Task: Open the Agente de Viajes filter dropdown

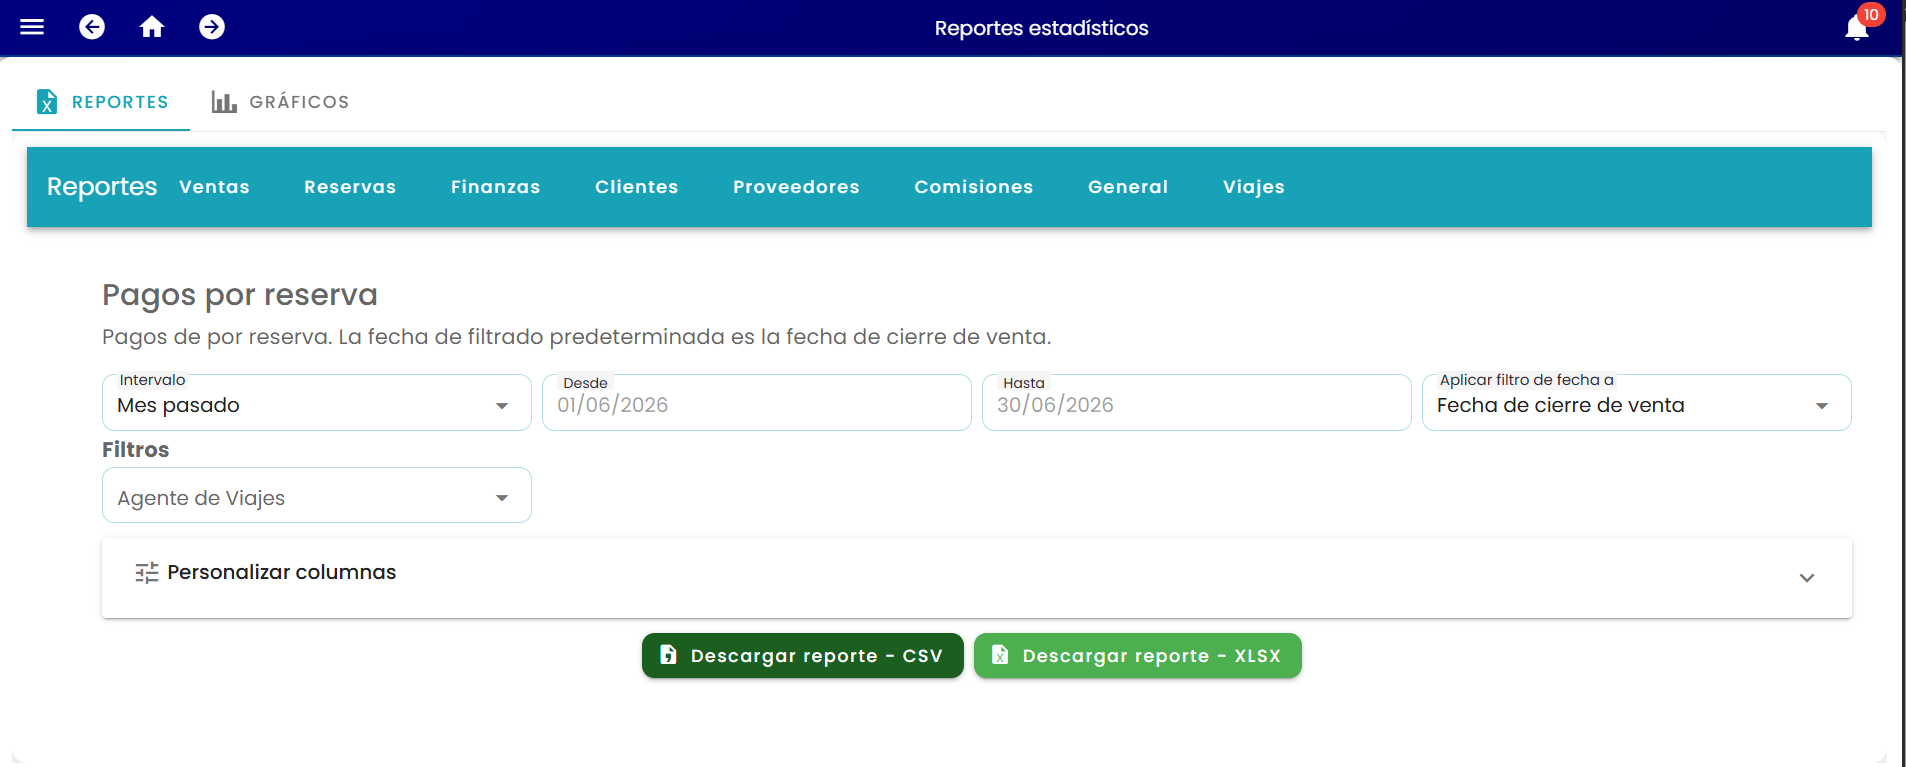Action: 317,495
